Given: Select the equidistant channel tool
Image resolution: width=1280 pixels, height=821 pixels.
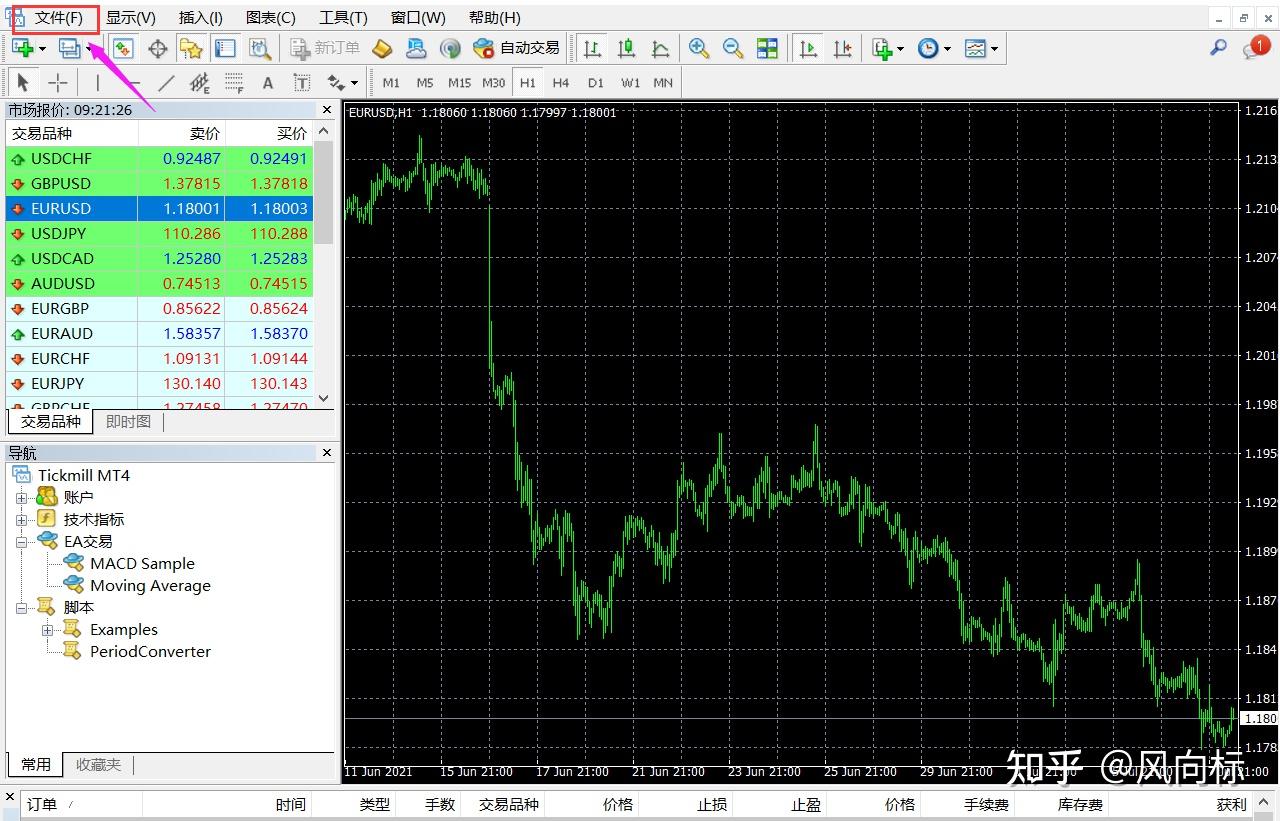Looking at the screenshot, I should [x=200, y=83].
